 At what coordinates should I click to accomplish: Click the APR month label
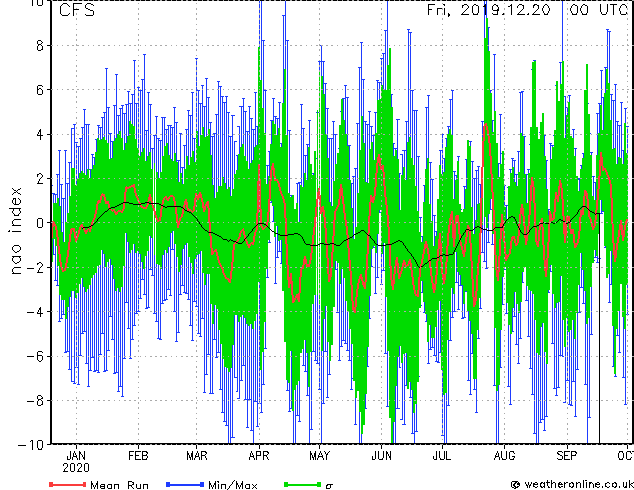[x=259, y=456]
